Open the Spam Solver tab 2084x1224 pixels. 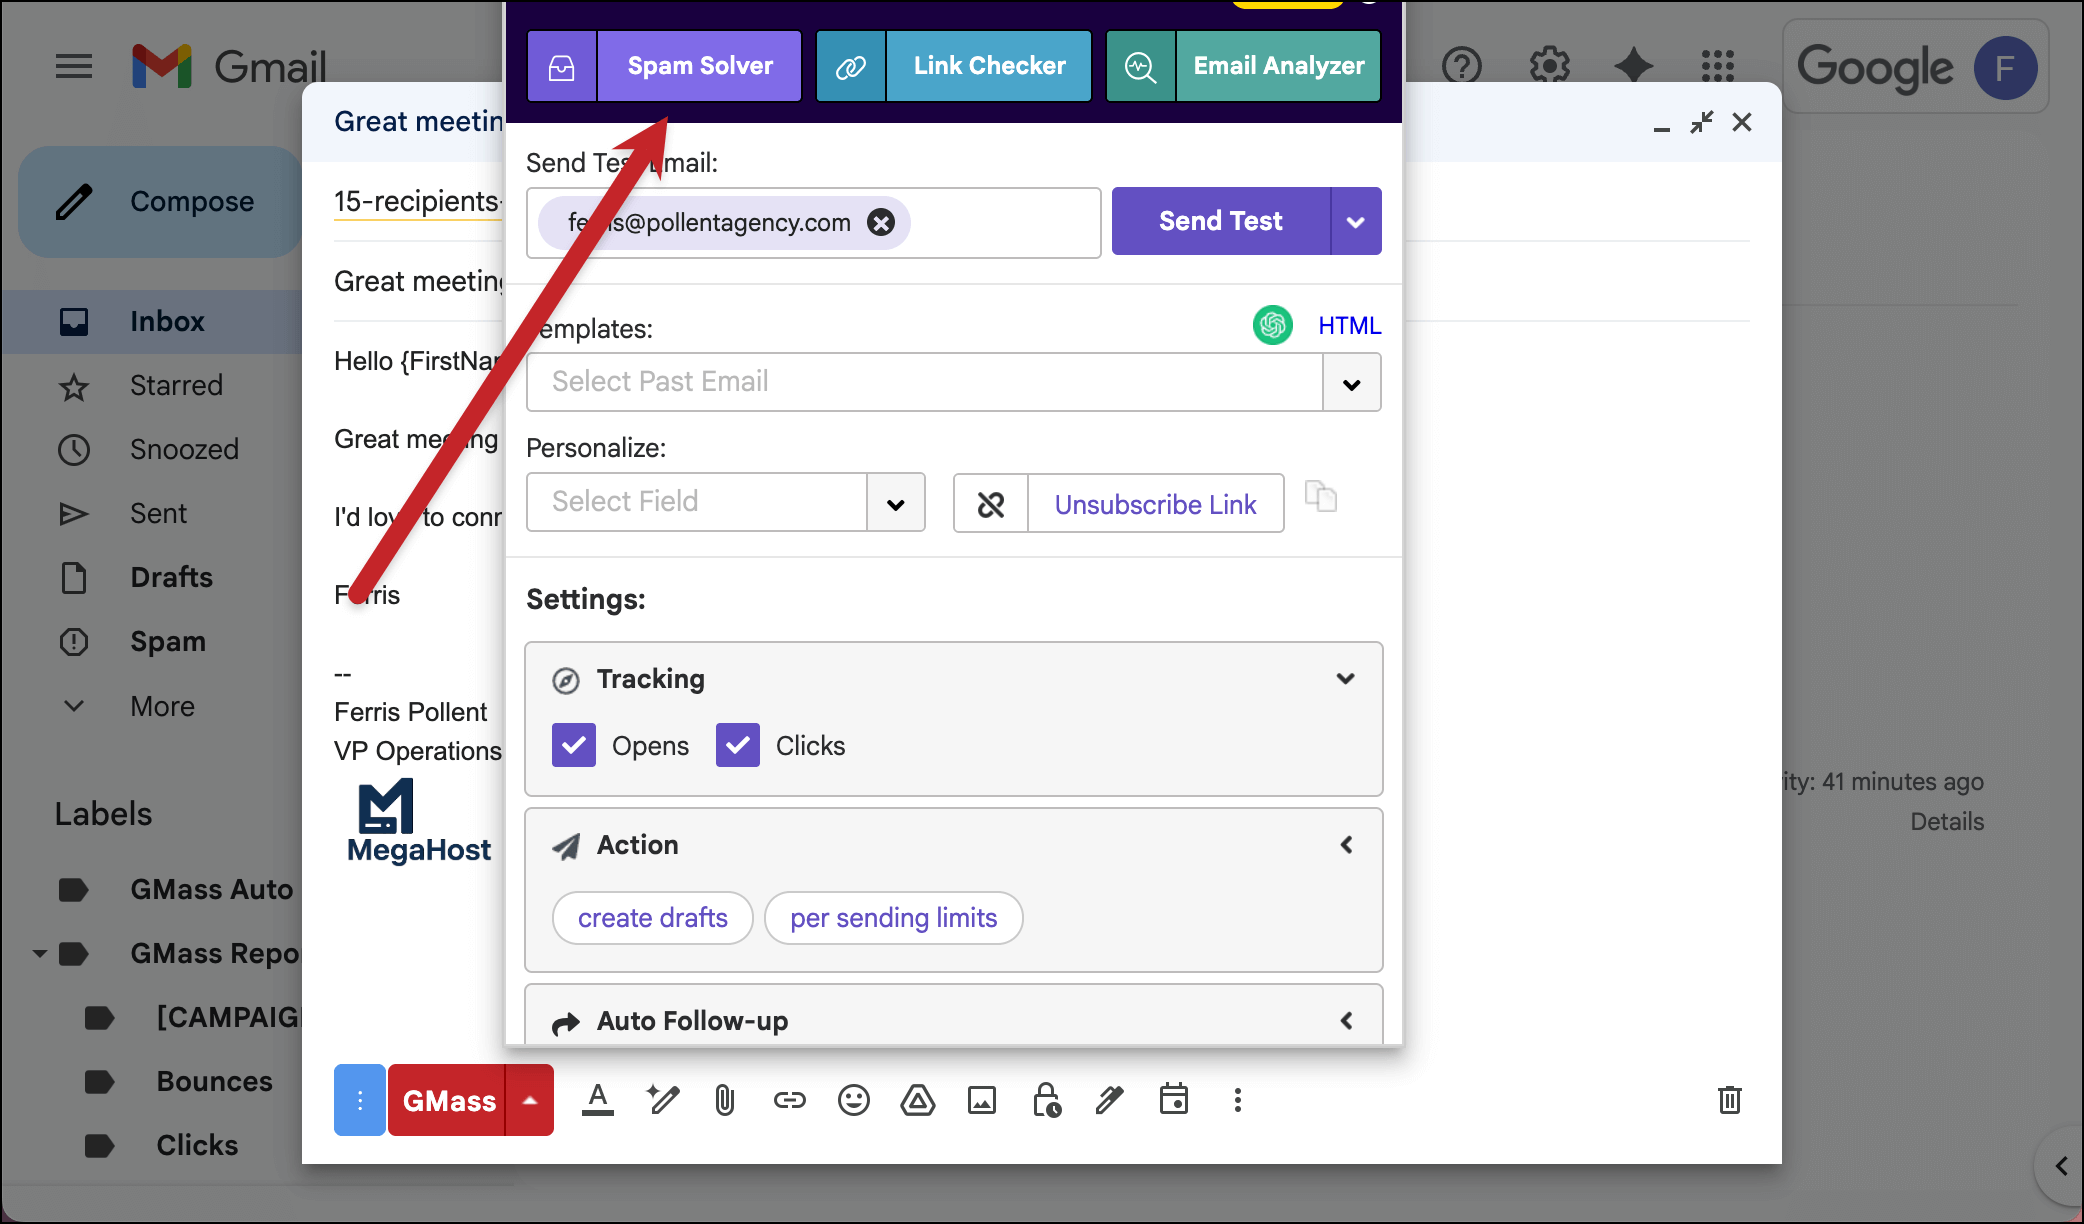coord(699,66)
